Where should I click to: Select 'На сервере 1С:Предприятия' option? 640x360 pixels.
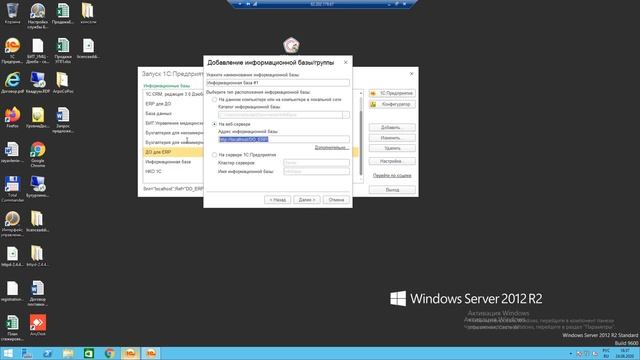(214, 155)
